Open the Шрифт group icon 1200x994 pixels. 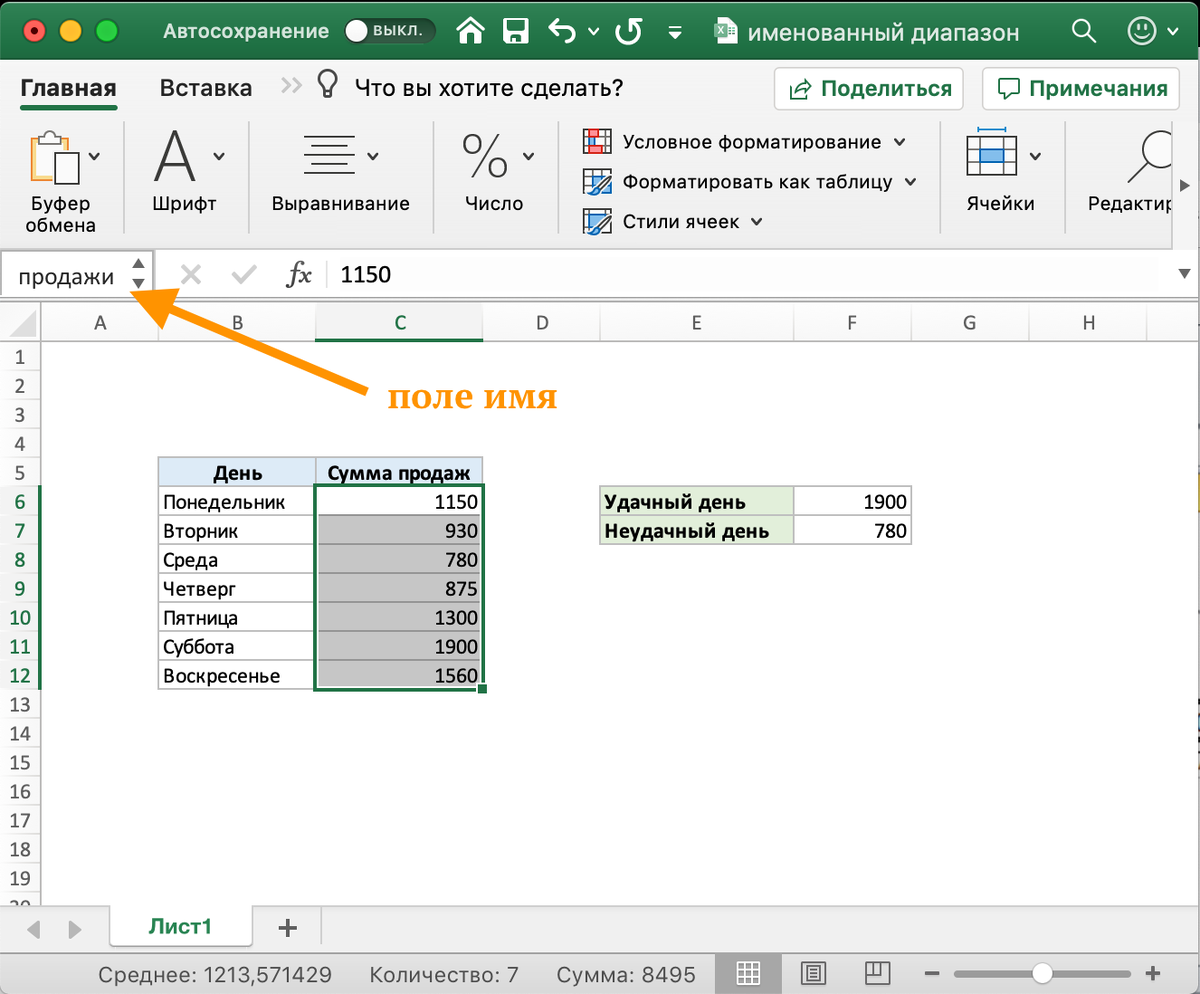[175, 156]
